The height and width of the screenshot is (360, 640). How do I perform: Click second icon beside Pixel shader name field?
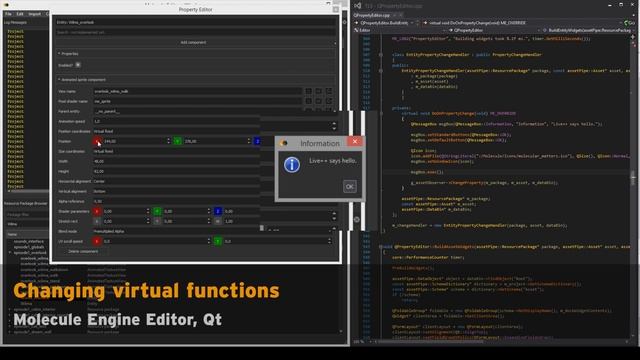(318, 101)
